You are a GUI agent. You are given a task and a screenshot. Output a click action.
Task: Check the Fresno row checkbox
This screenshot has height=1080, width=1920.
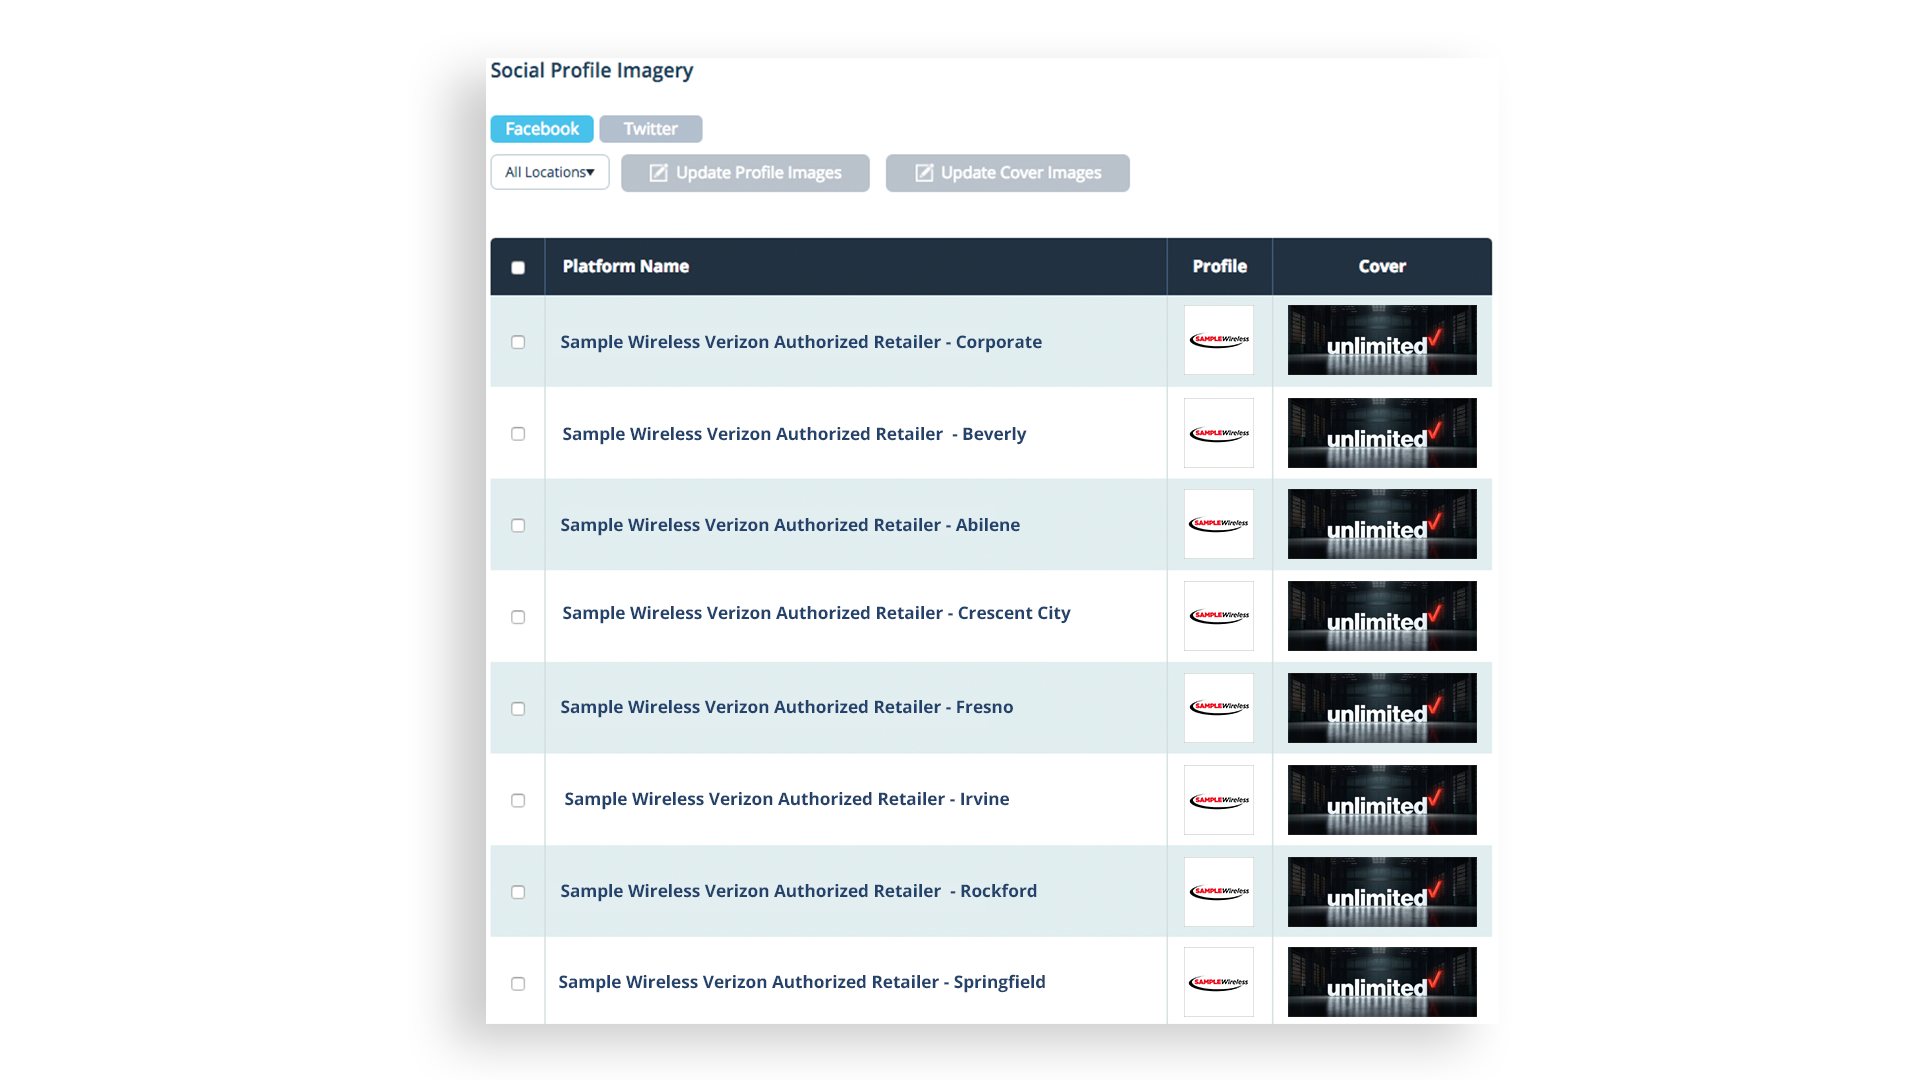click(518, 709)
